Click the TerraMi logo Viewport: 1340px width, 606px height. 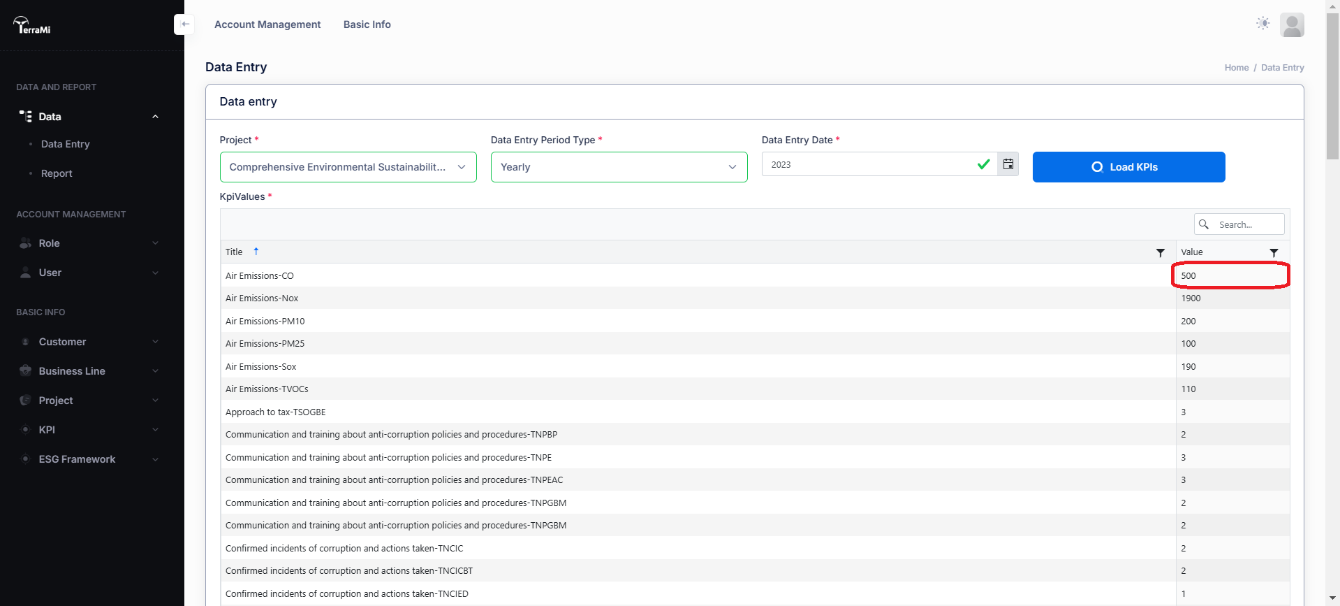32,27
